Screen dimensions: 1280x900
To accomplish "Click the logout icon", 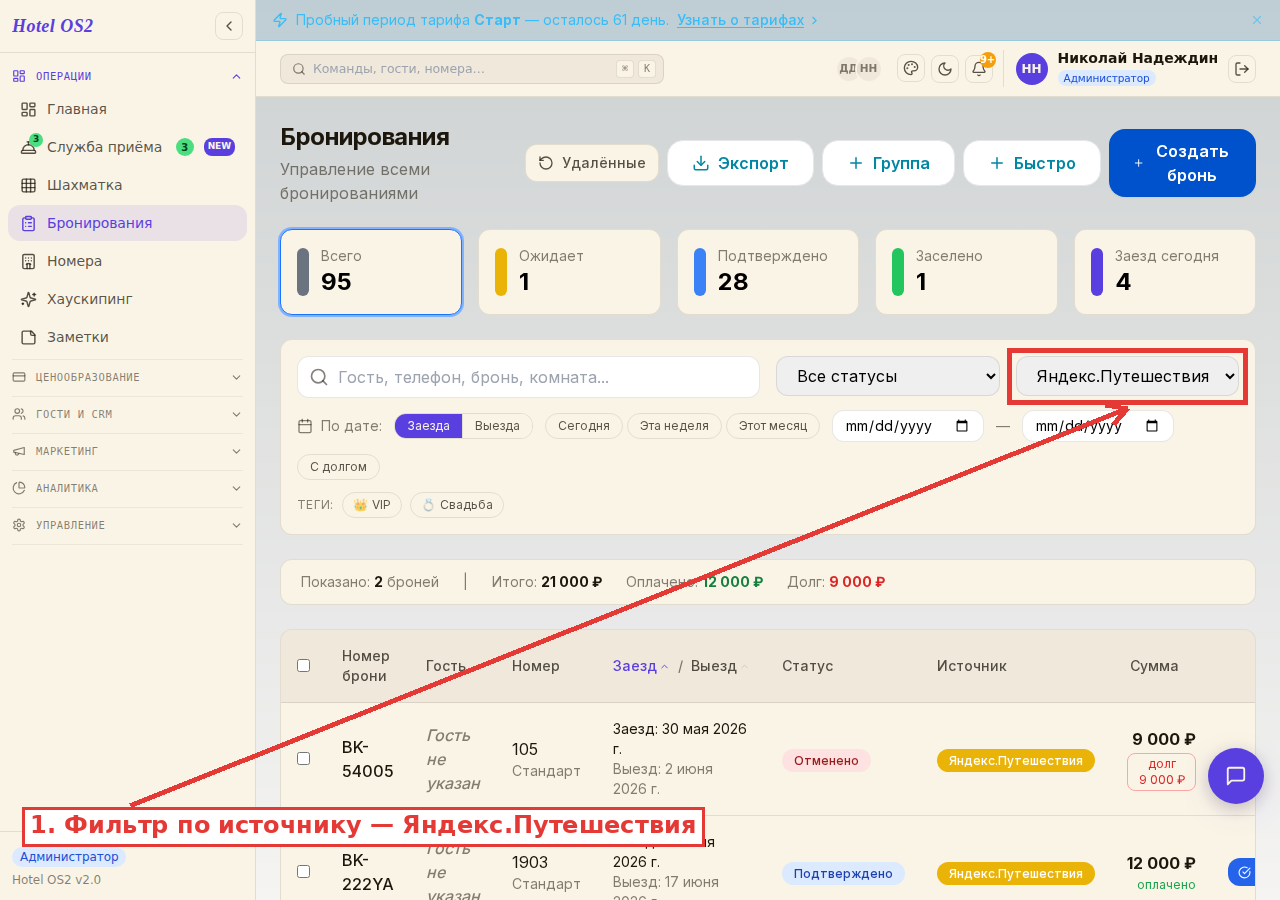I will click(x=1242, y=68).
